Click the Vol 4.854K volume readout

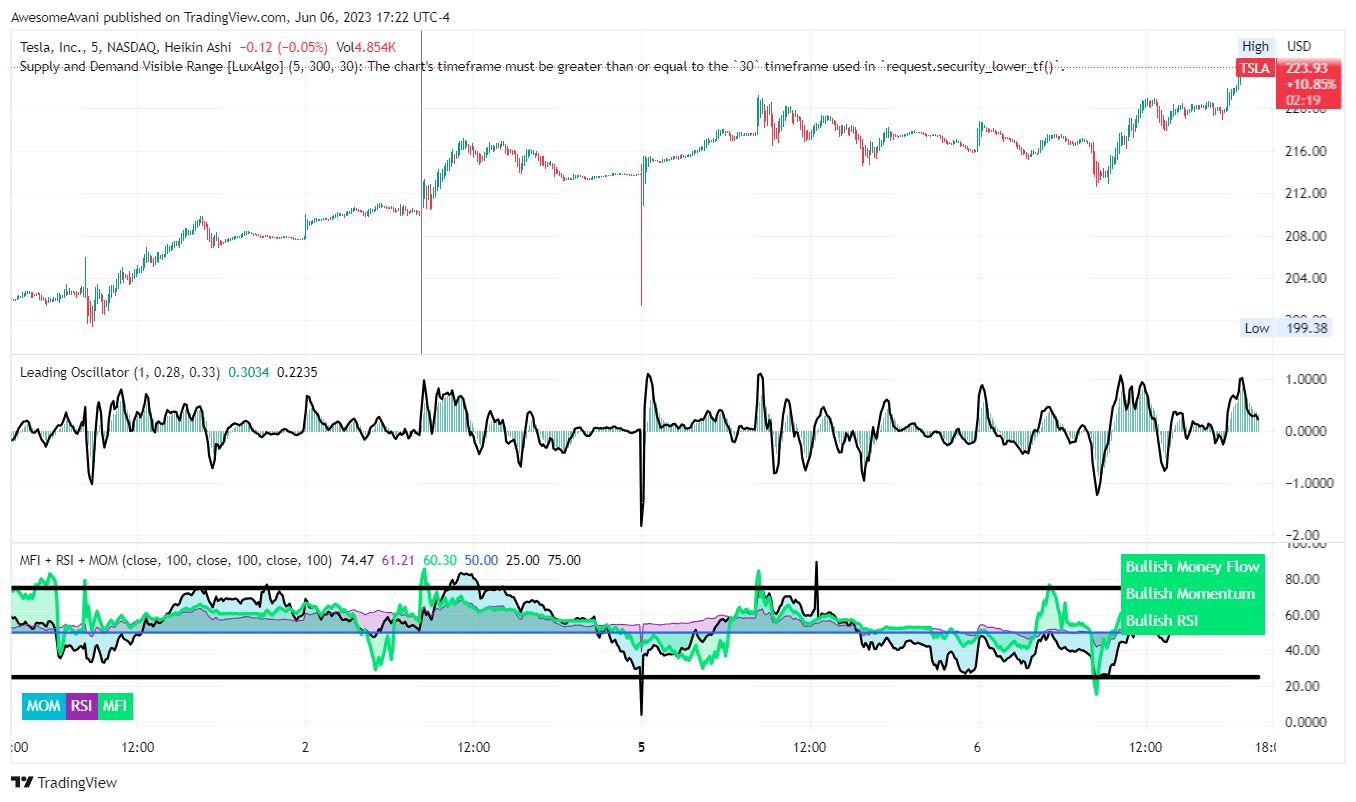pos(366,47)
